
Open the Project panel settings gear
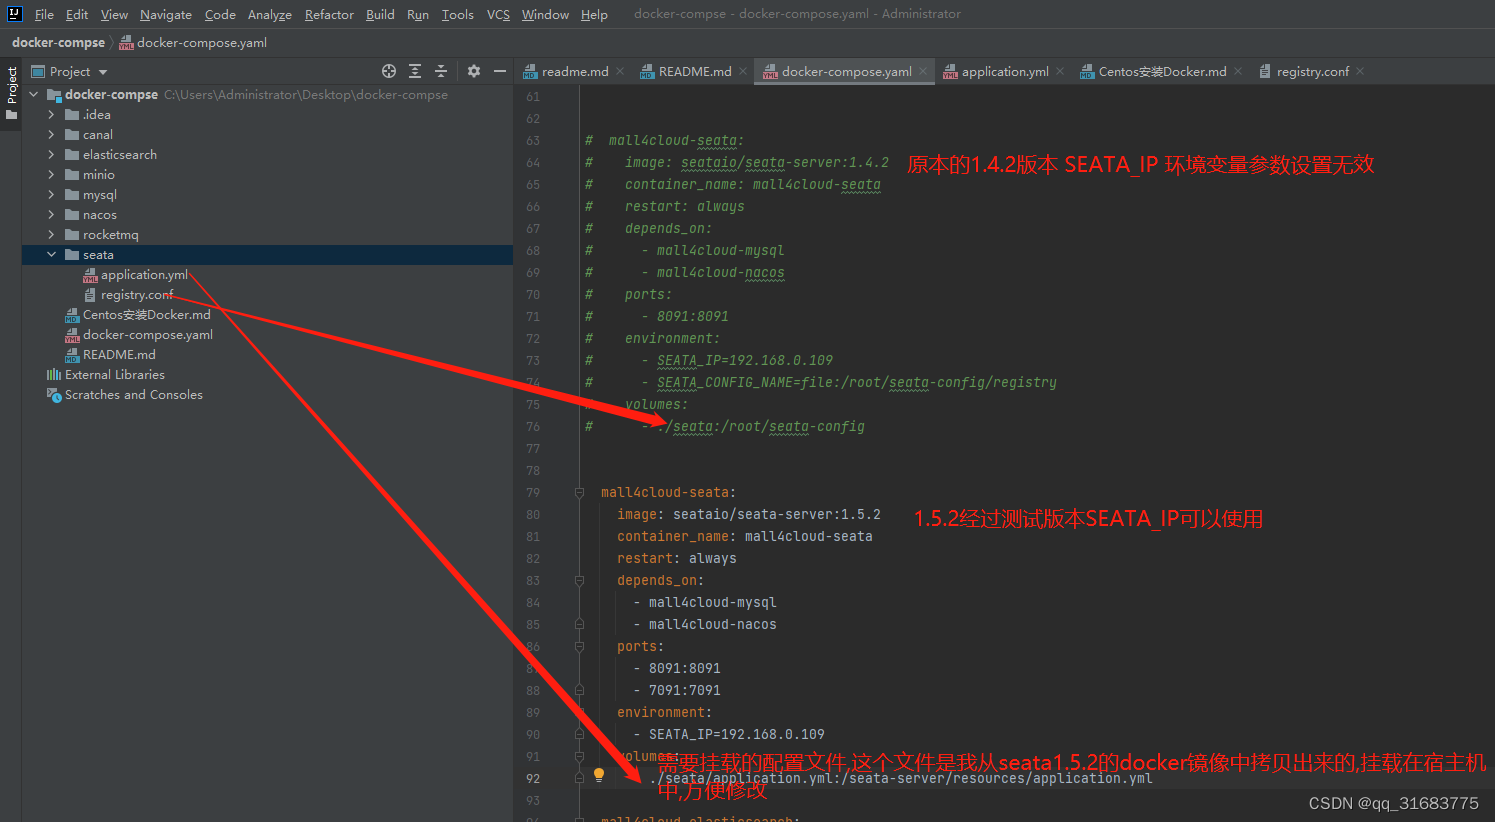(473, 71)
